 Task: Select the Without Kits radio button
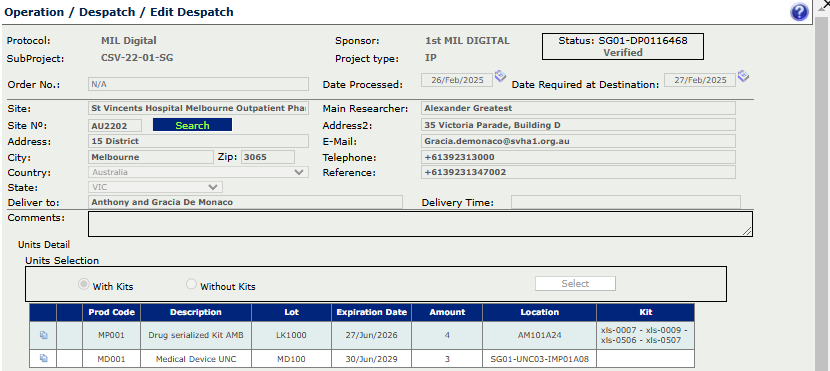pos(191,285)
